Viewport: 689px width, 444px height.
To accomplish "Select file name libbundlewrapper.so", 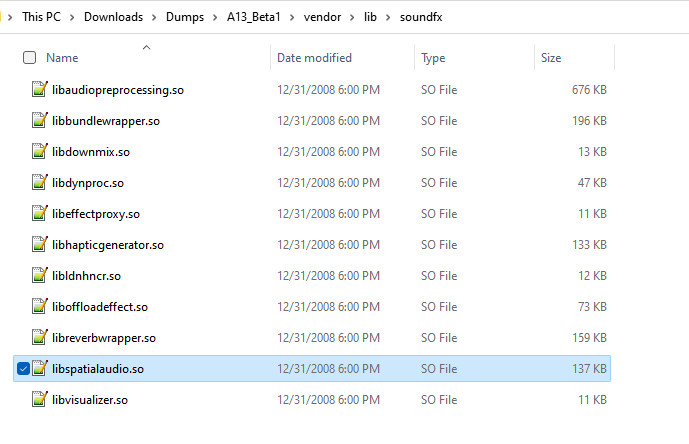I will (106, 121).
